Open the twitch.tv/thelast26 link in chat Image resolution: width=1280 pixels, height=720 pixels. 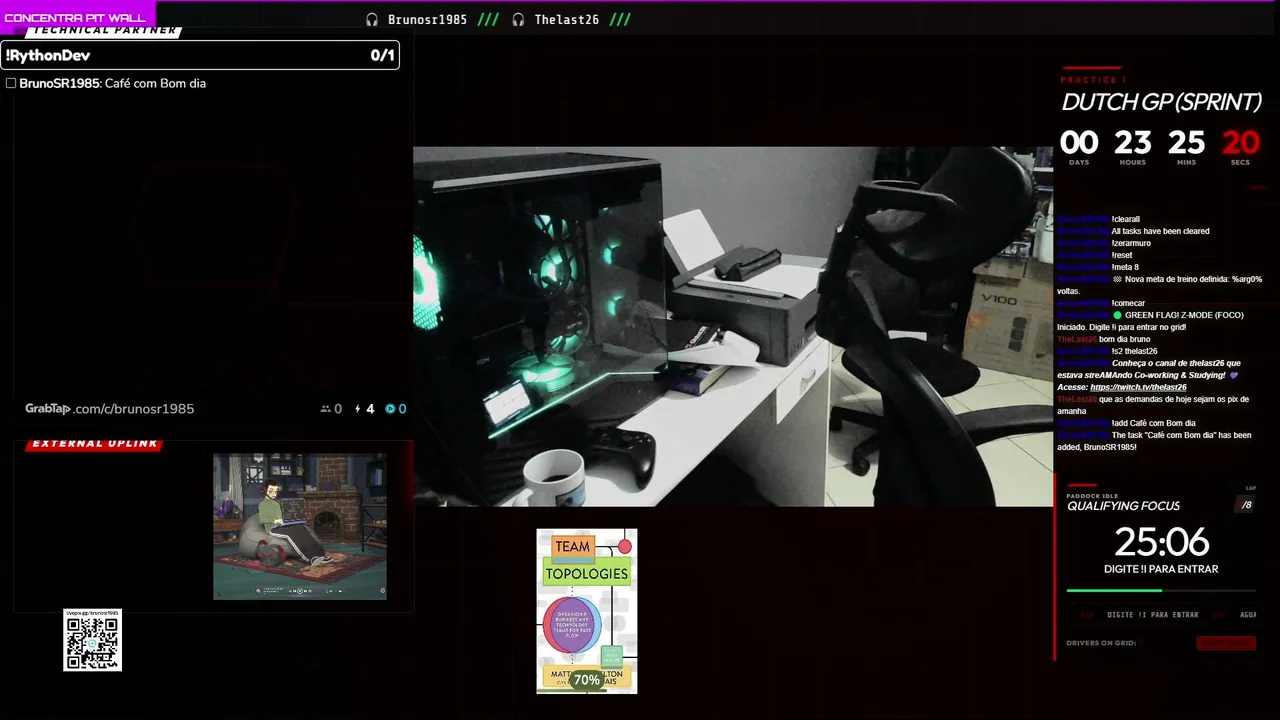[x=1138, y=387]
